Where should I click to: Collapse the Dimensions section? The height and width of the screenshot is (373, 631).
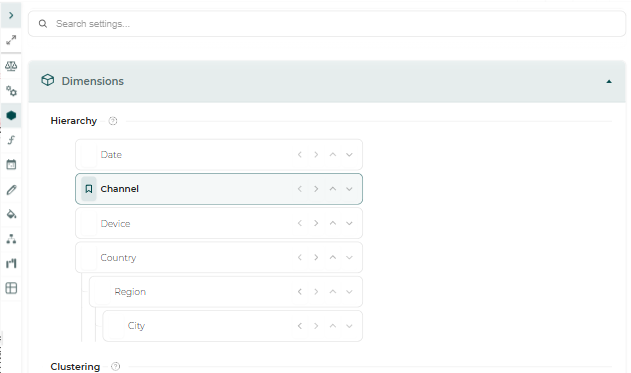pos(609,82)
